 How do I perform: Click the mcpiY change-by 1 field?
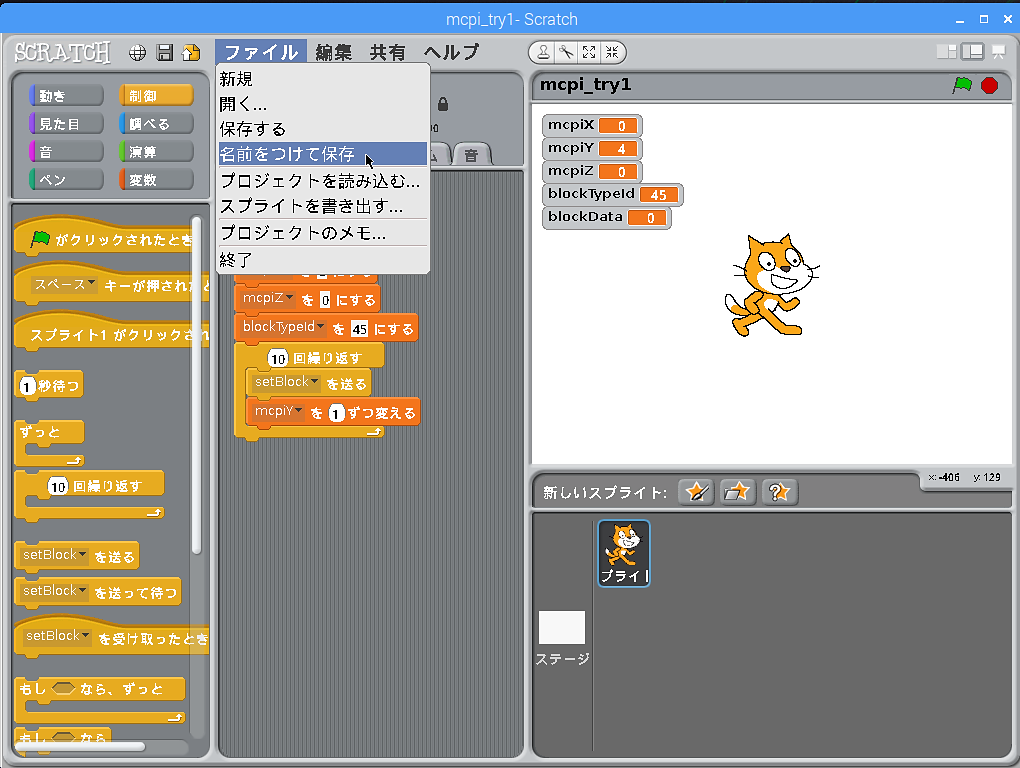click(336, 413)
